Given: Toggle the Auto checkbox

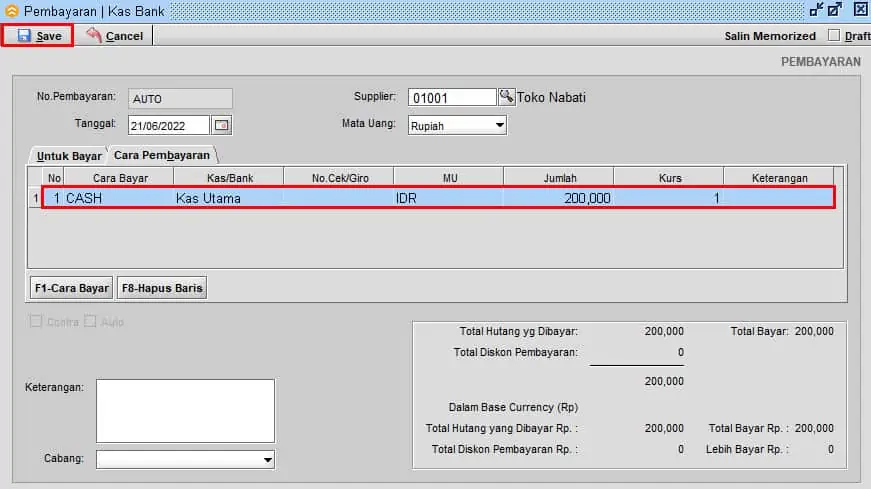Looking at the screenshot, I should pos(90,321).
